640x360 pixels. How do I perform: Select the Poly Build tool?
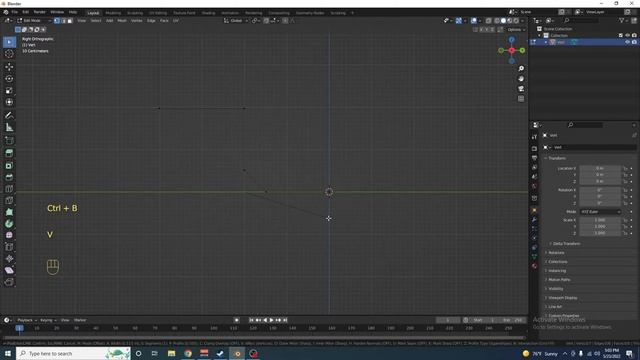click(9, 212)
